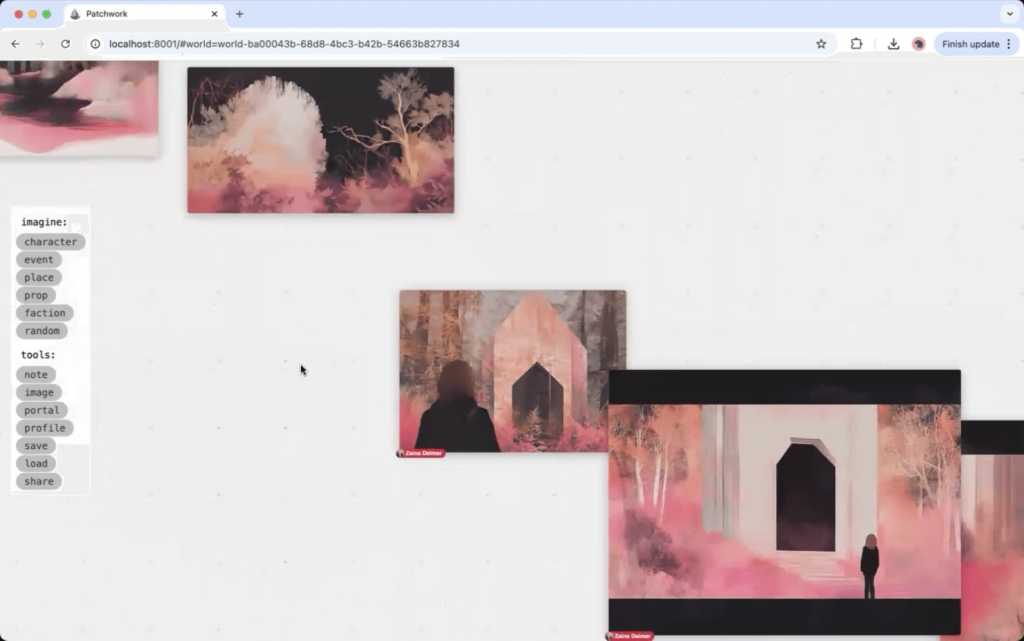Generate a new place
This screenshot has width=1024, height=641.
39,278
